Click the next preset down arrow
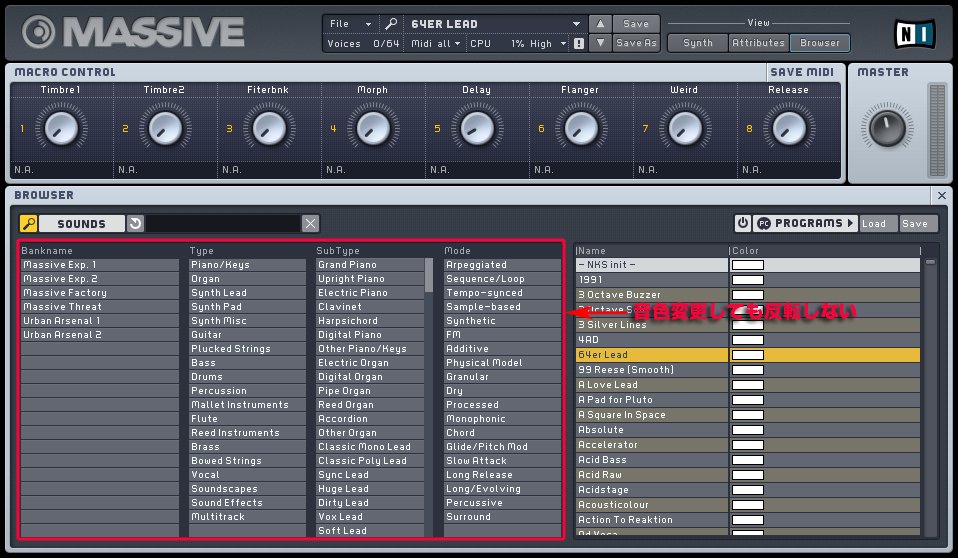Viewport: 958px width, 558px height. [x=600, y=43]
